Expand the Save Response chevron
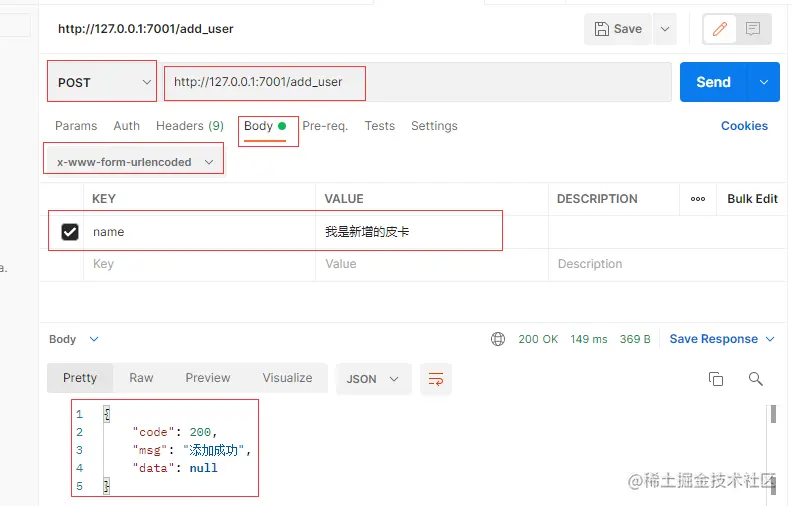 click(x=770, y=339)
